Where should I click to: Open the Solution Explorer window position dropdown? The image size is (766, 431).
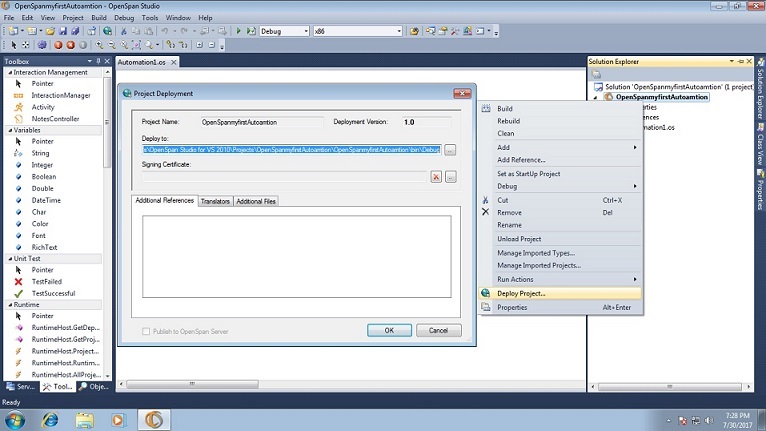(x=732, y=61)
